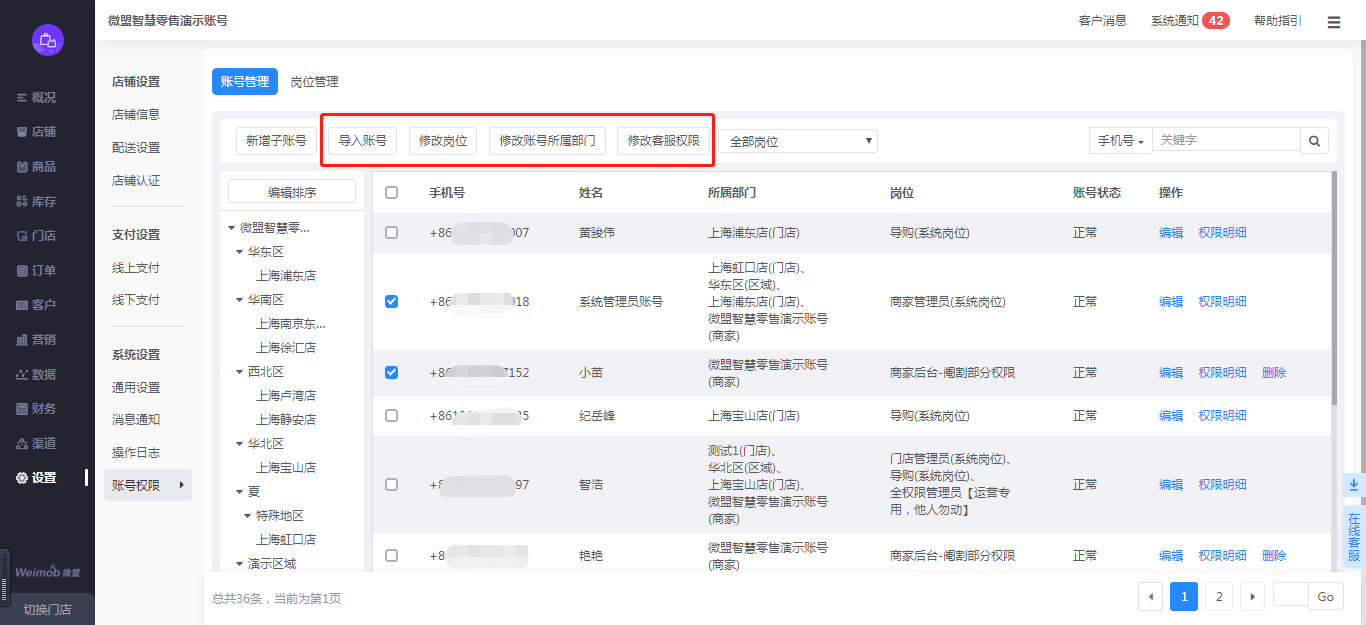This screenshot has height=625, width=1366.
Task: Select 门店 in the left sidebar
Action: (x=36, y=236)
